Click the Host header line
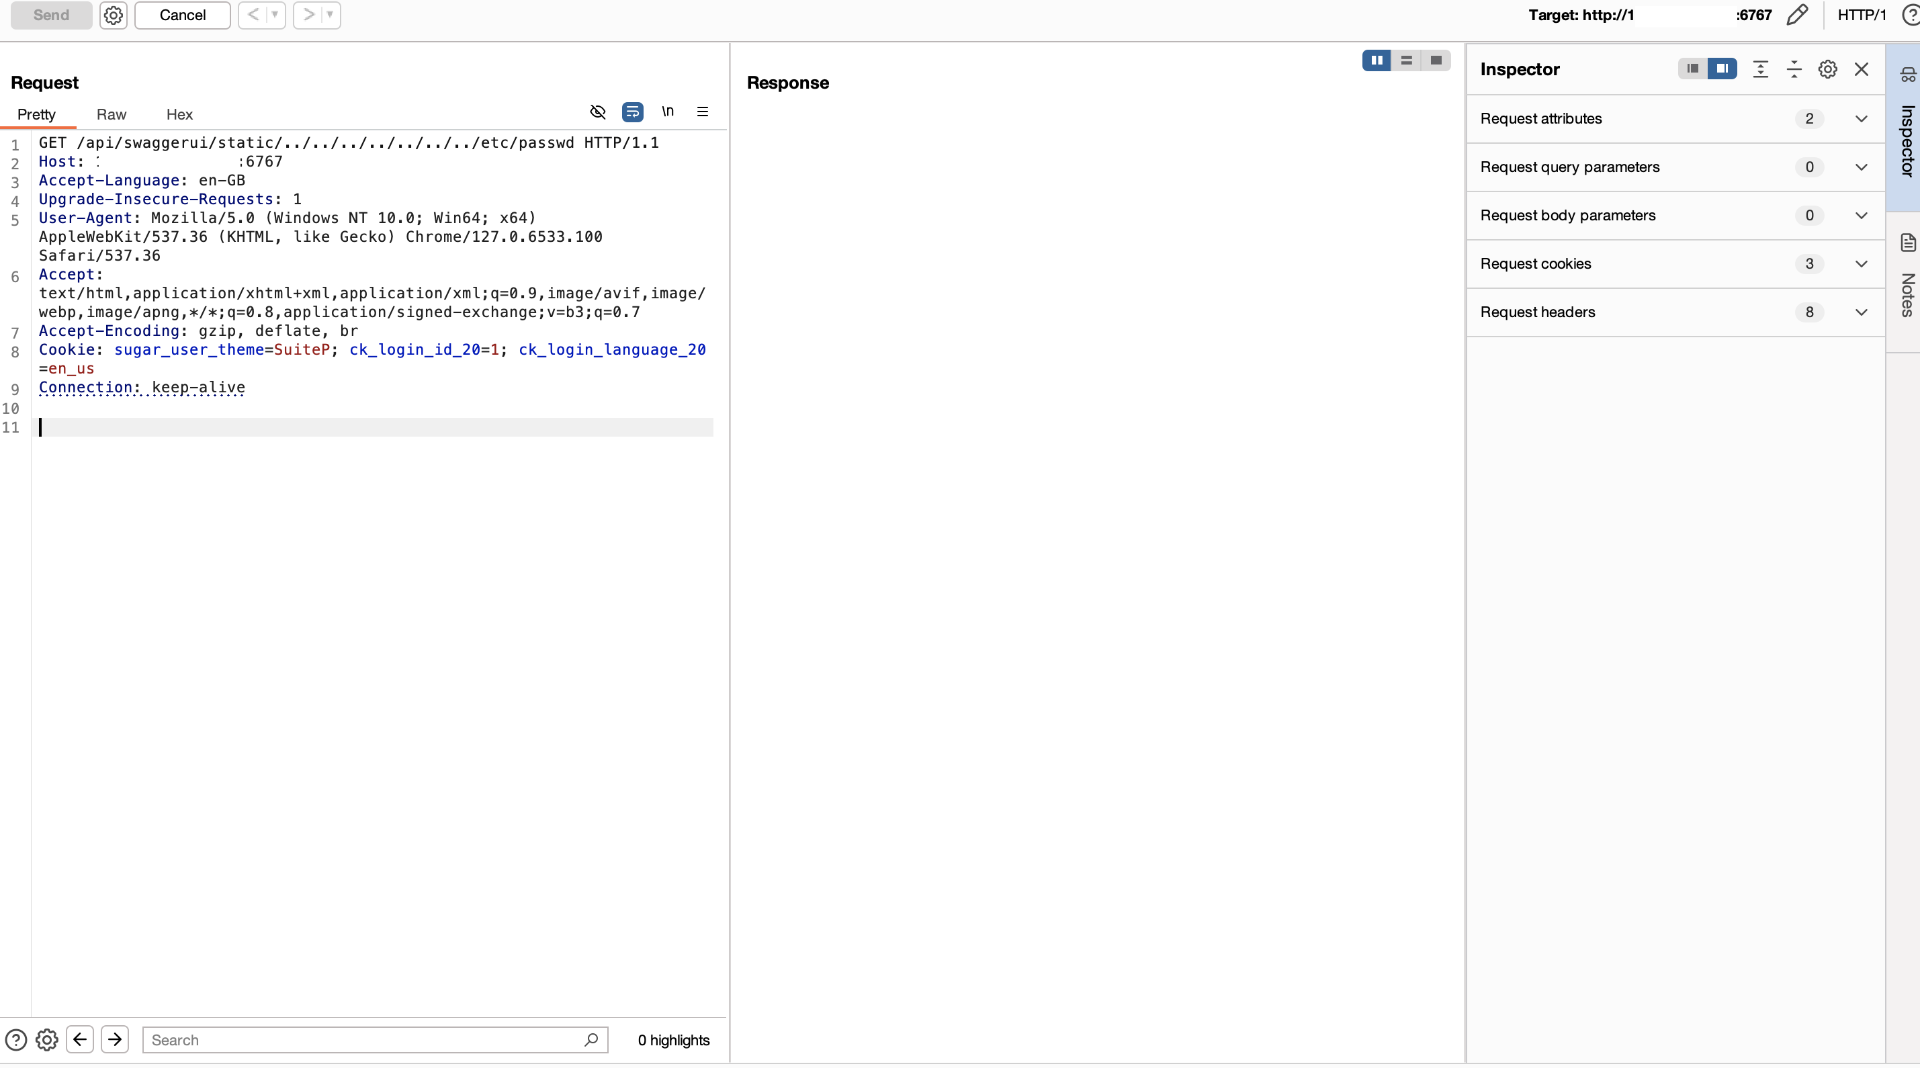Image resolution: width=1920 pixels, height=1068 pixels. point(161,162)
